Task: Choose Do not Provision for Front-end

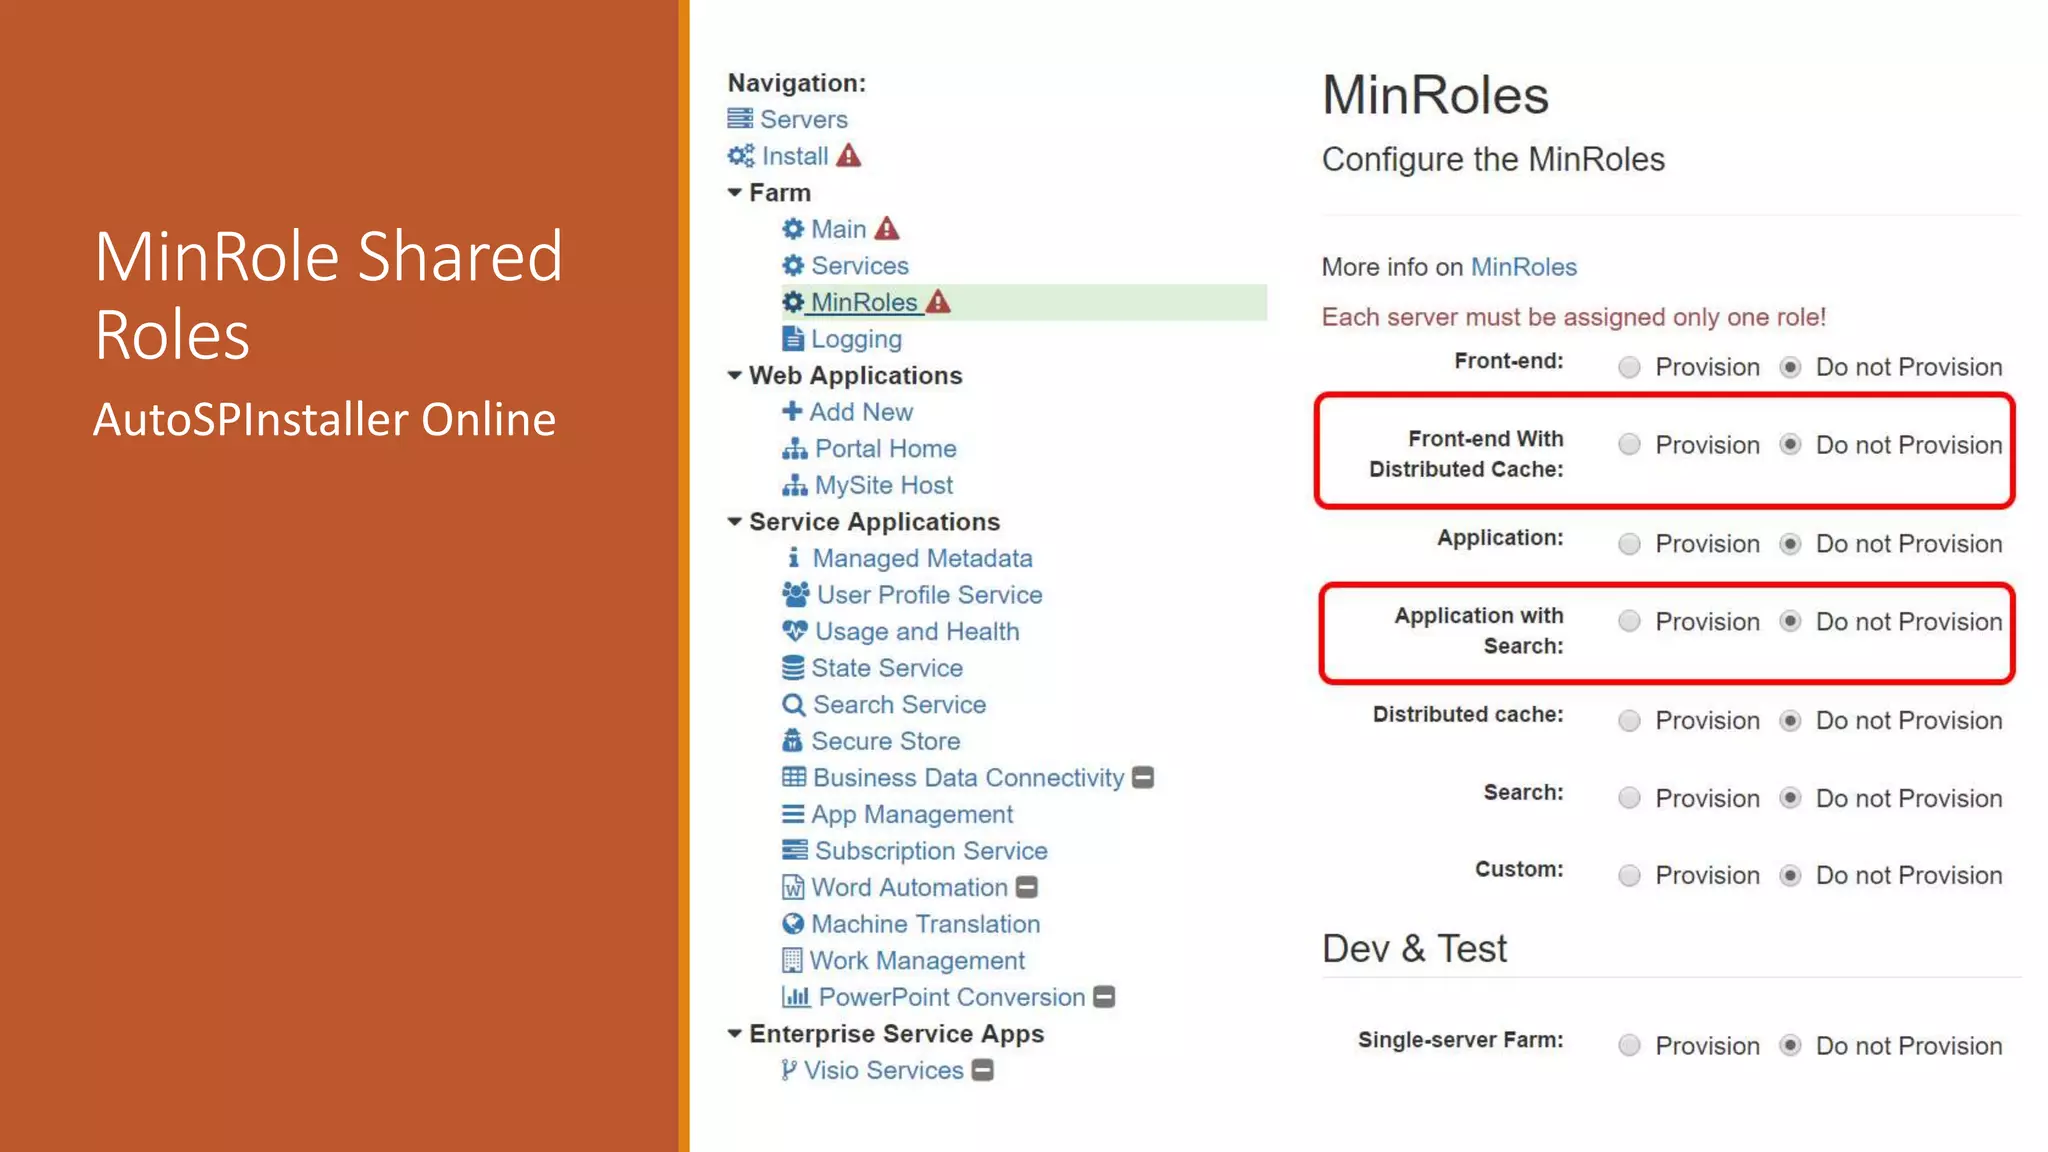Action: (x=1791, y=367)
